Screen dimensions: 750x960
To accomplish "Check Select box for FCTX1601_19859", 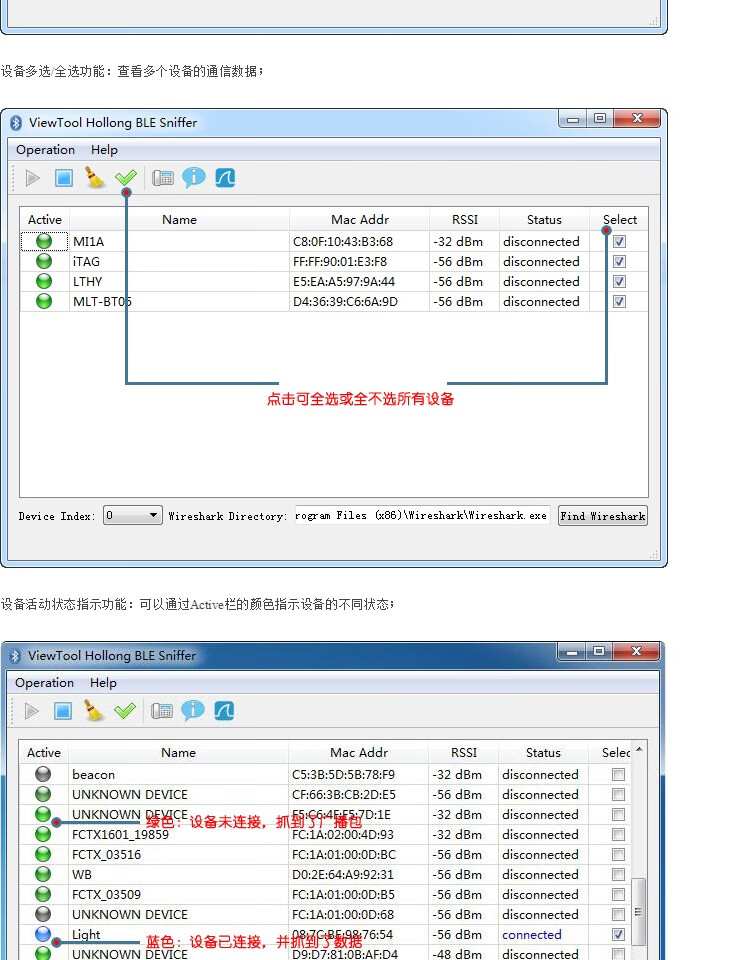I will [618, 834].
